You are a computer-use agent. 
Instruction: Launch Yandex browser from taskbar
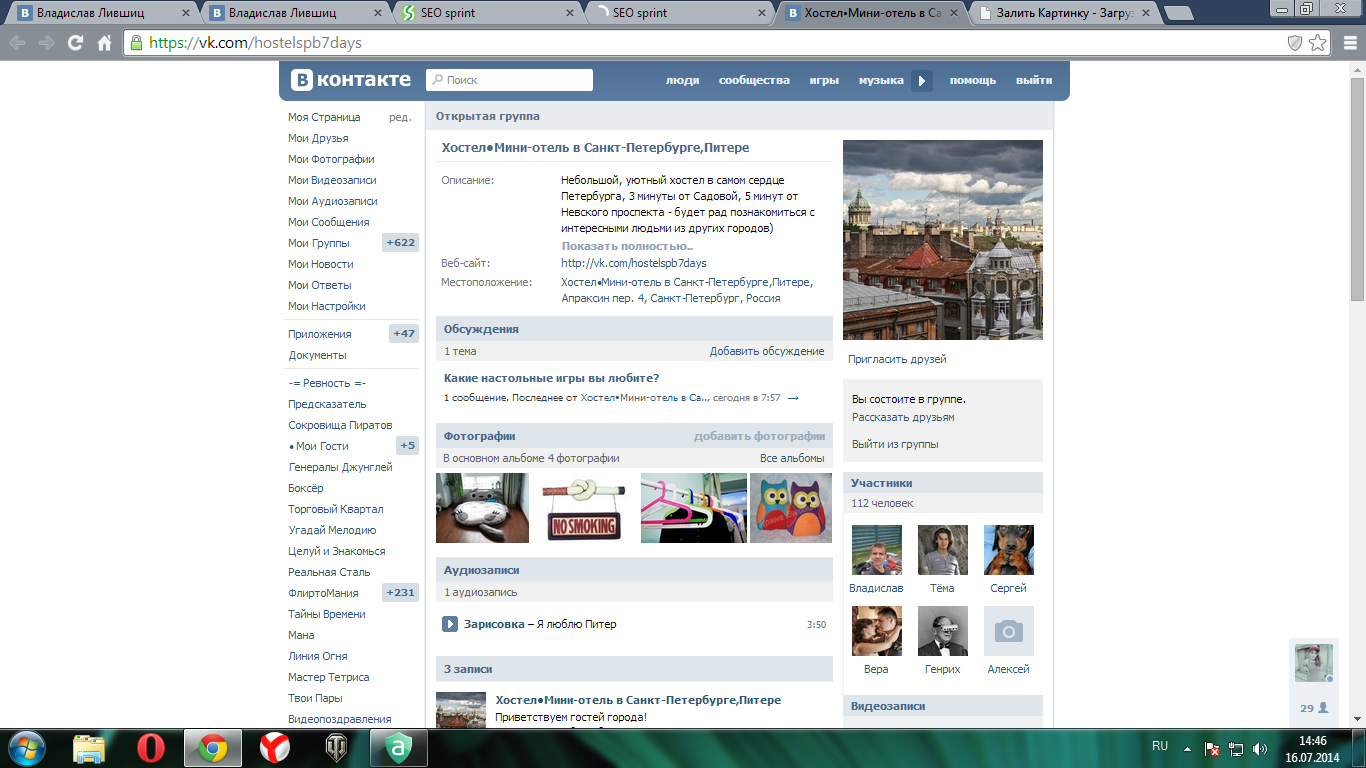coord(275,747)
